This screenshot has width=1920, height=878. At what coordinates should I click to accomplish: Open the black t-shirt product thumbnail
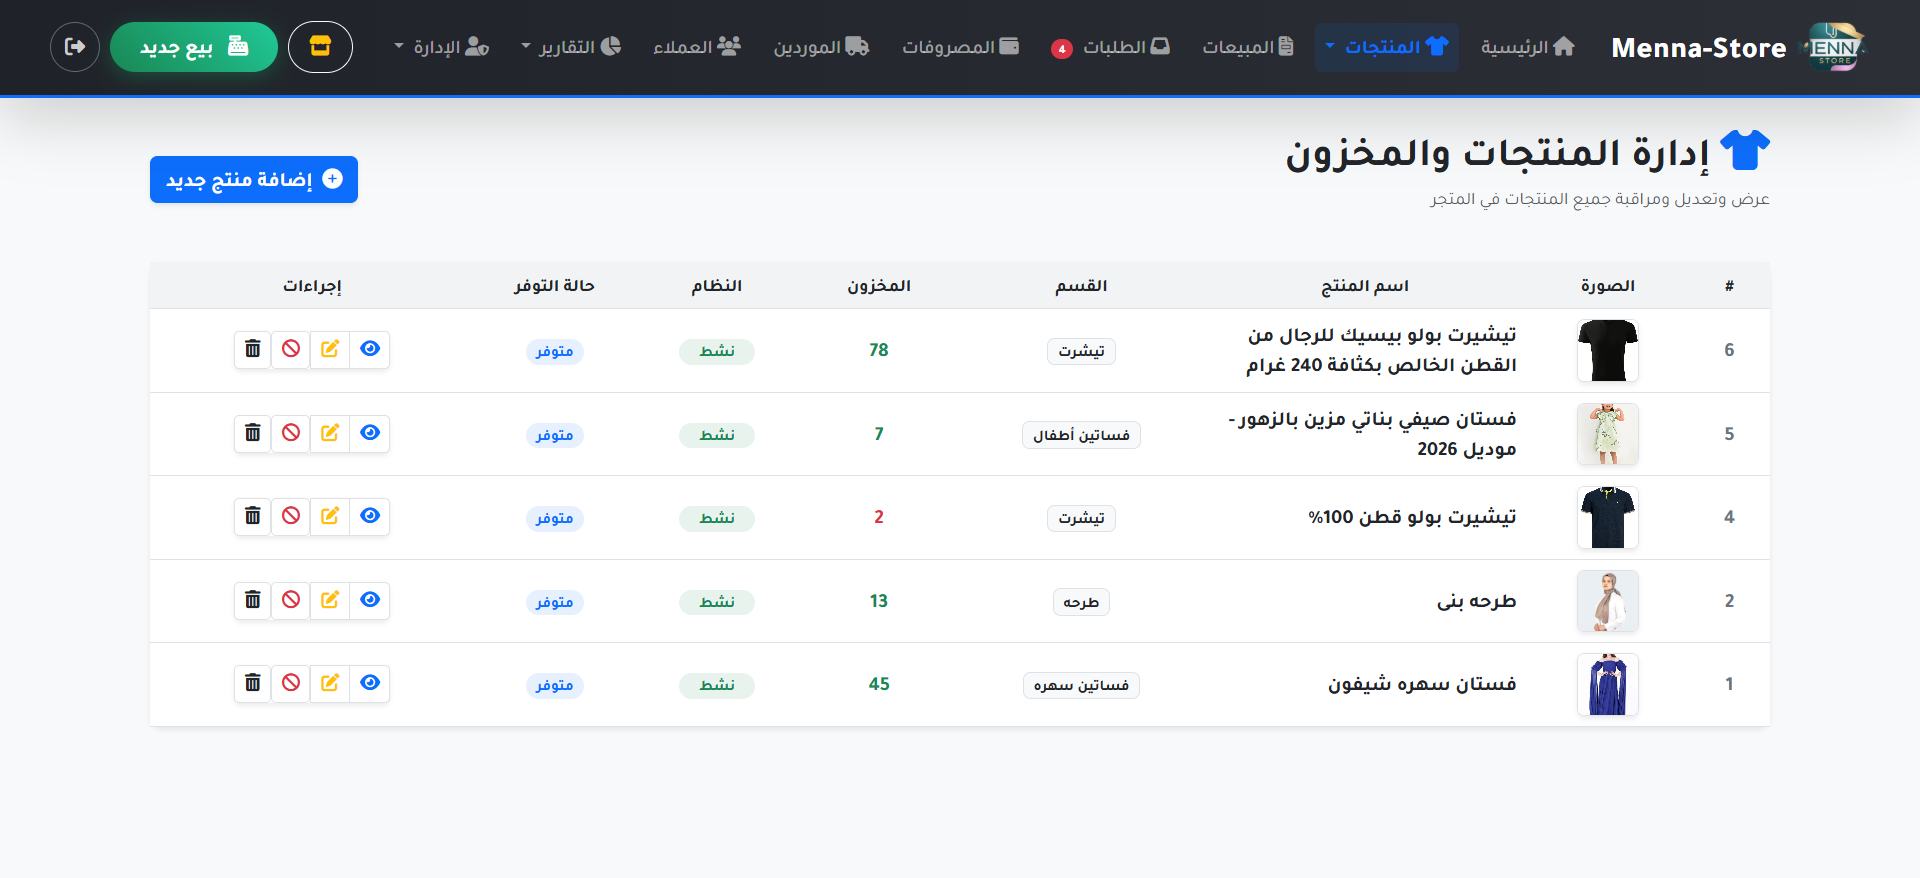pyautogui.click(x=1607, y=351)
